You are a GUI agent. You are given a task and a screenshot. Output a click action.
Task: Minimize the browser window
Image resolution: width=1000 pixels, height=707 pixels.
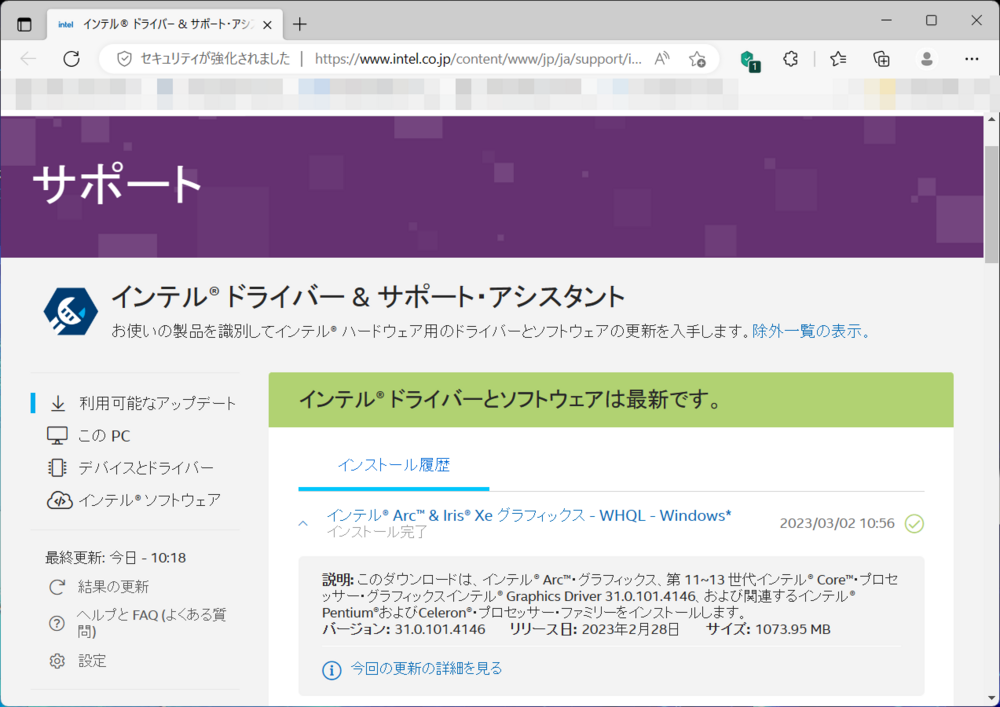click(886, 20)
